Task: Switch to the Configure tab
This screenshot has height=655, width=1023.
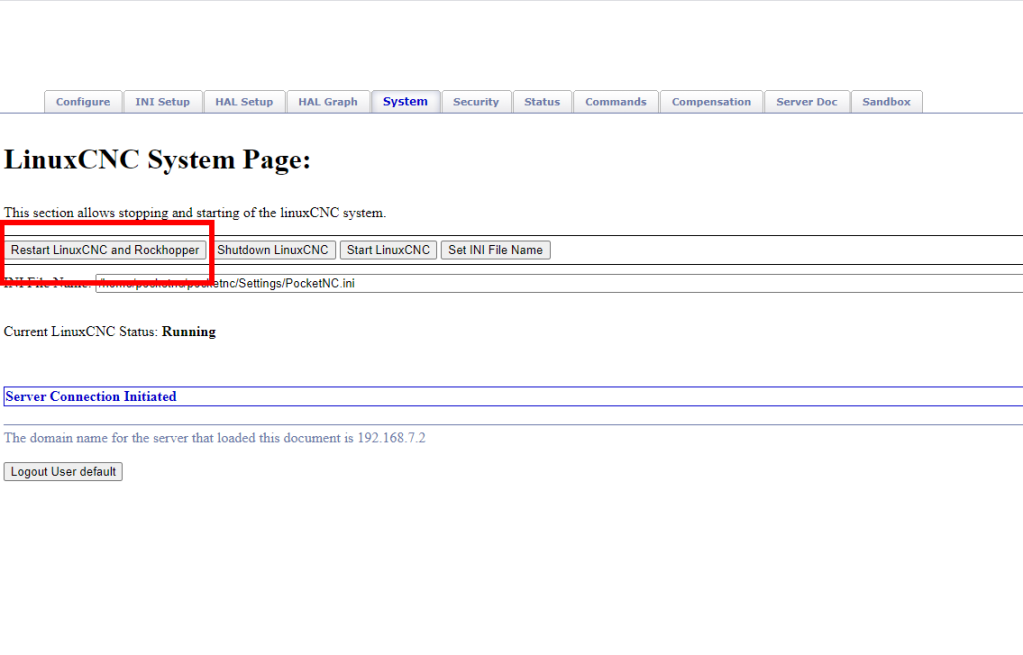Action: (83, 101)
